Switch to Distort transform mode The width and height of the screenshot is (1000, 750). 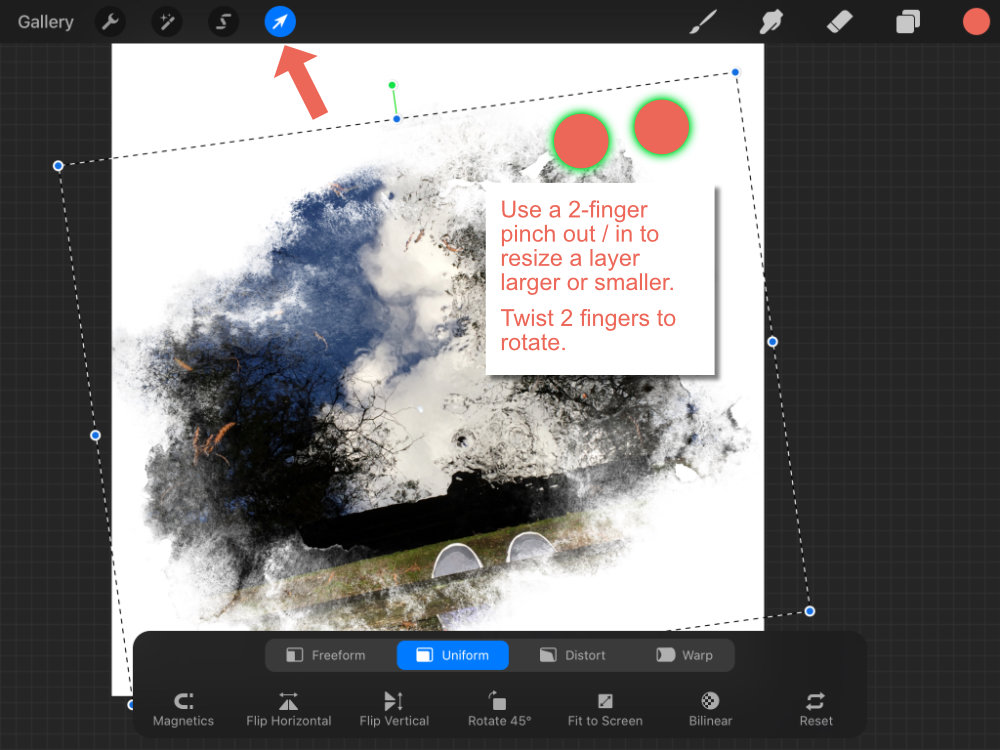[573, 655]
